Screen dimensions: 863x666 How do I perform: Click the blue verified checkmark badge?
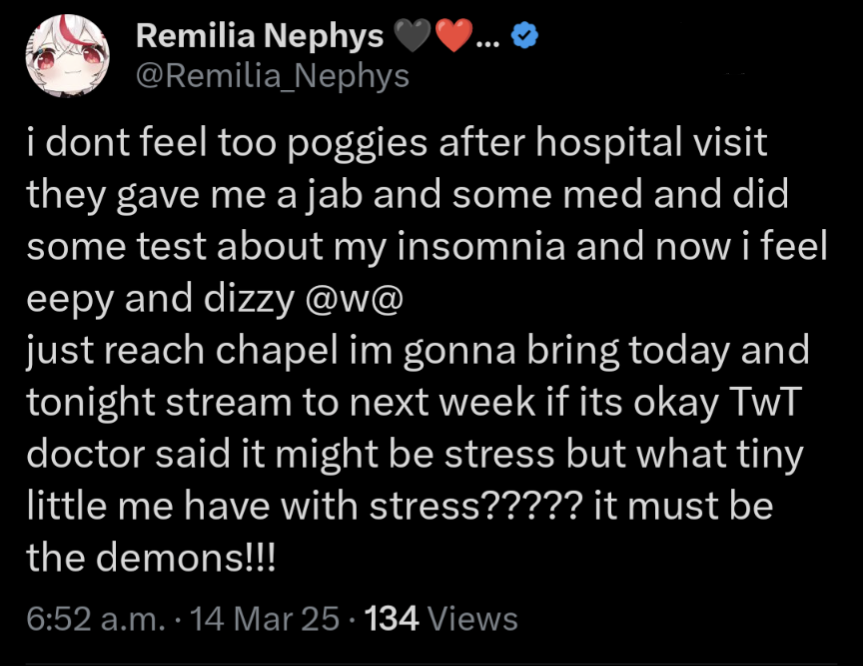point(525,38)
